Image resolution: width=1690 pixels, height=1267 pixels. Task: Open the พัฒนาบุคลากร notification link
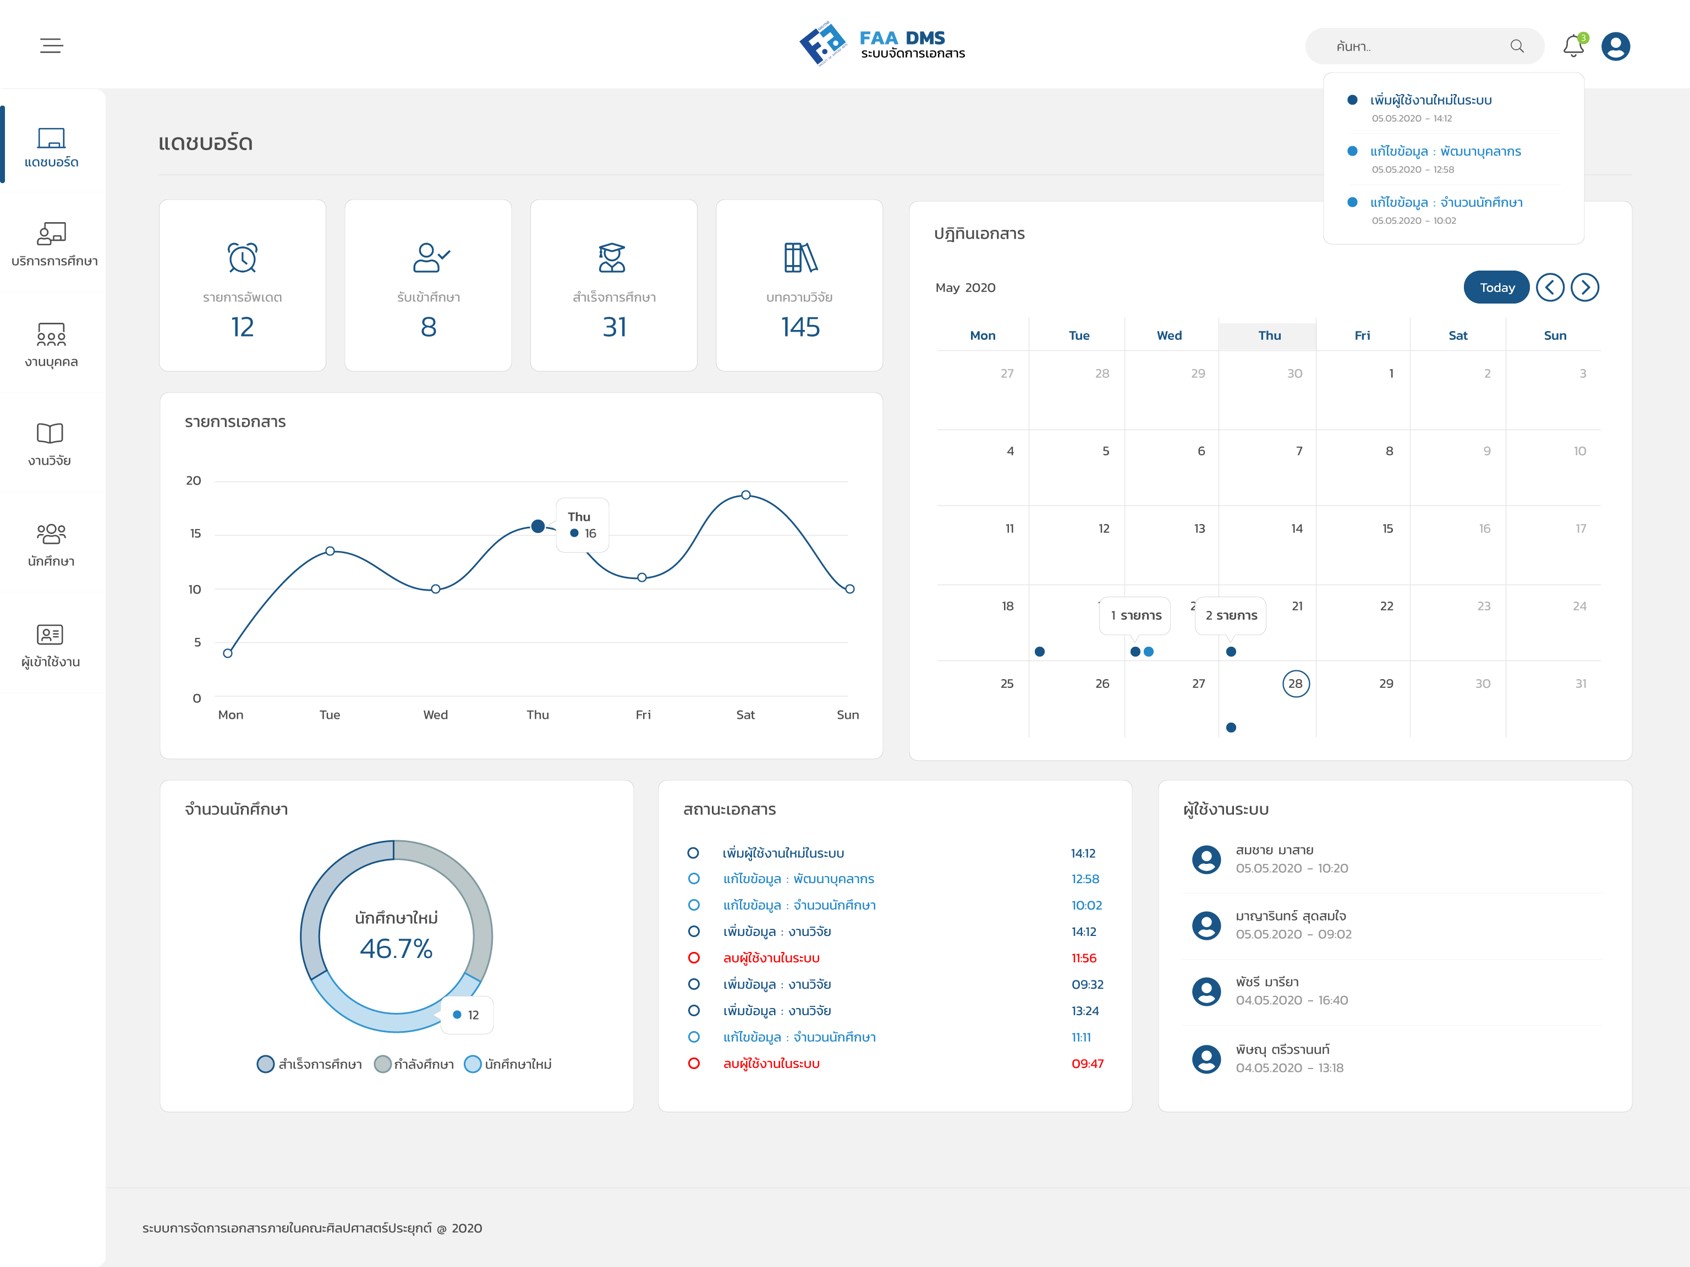(1445, 152)
